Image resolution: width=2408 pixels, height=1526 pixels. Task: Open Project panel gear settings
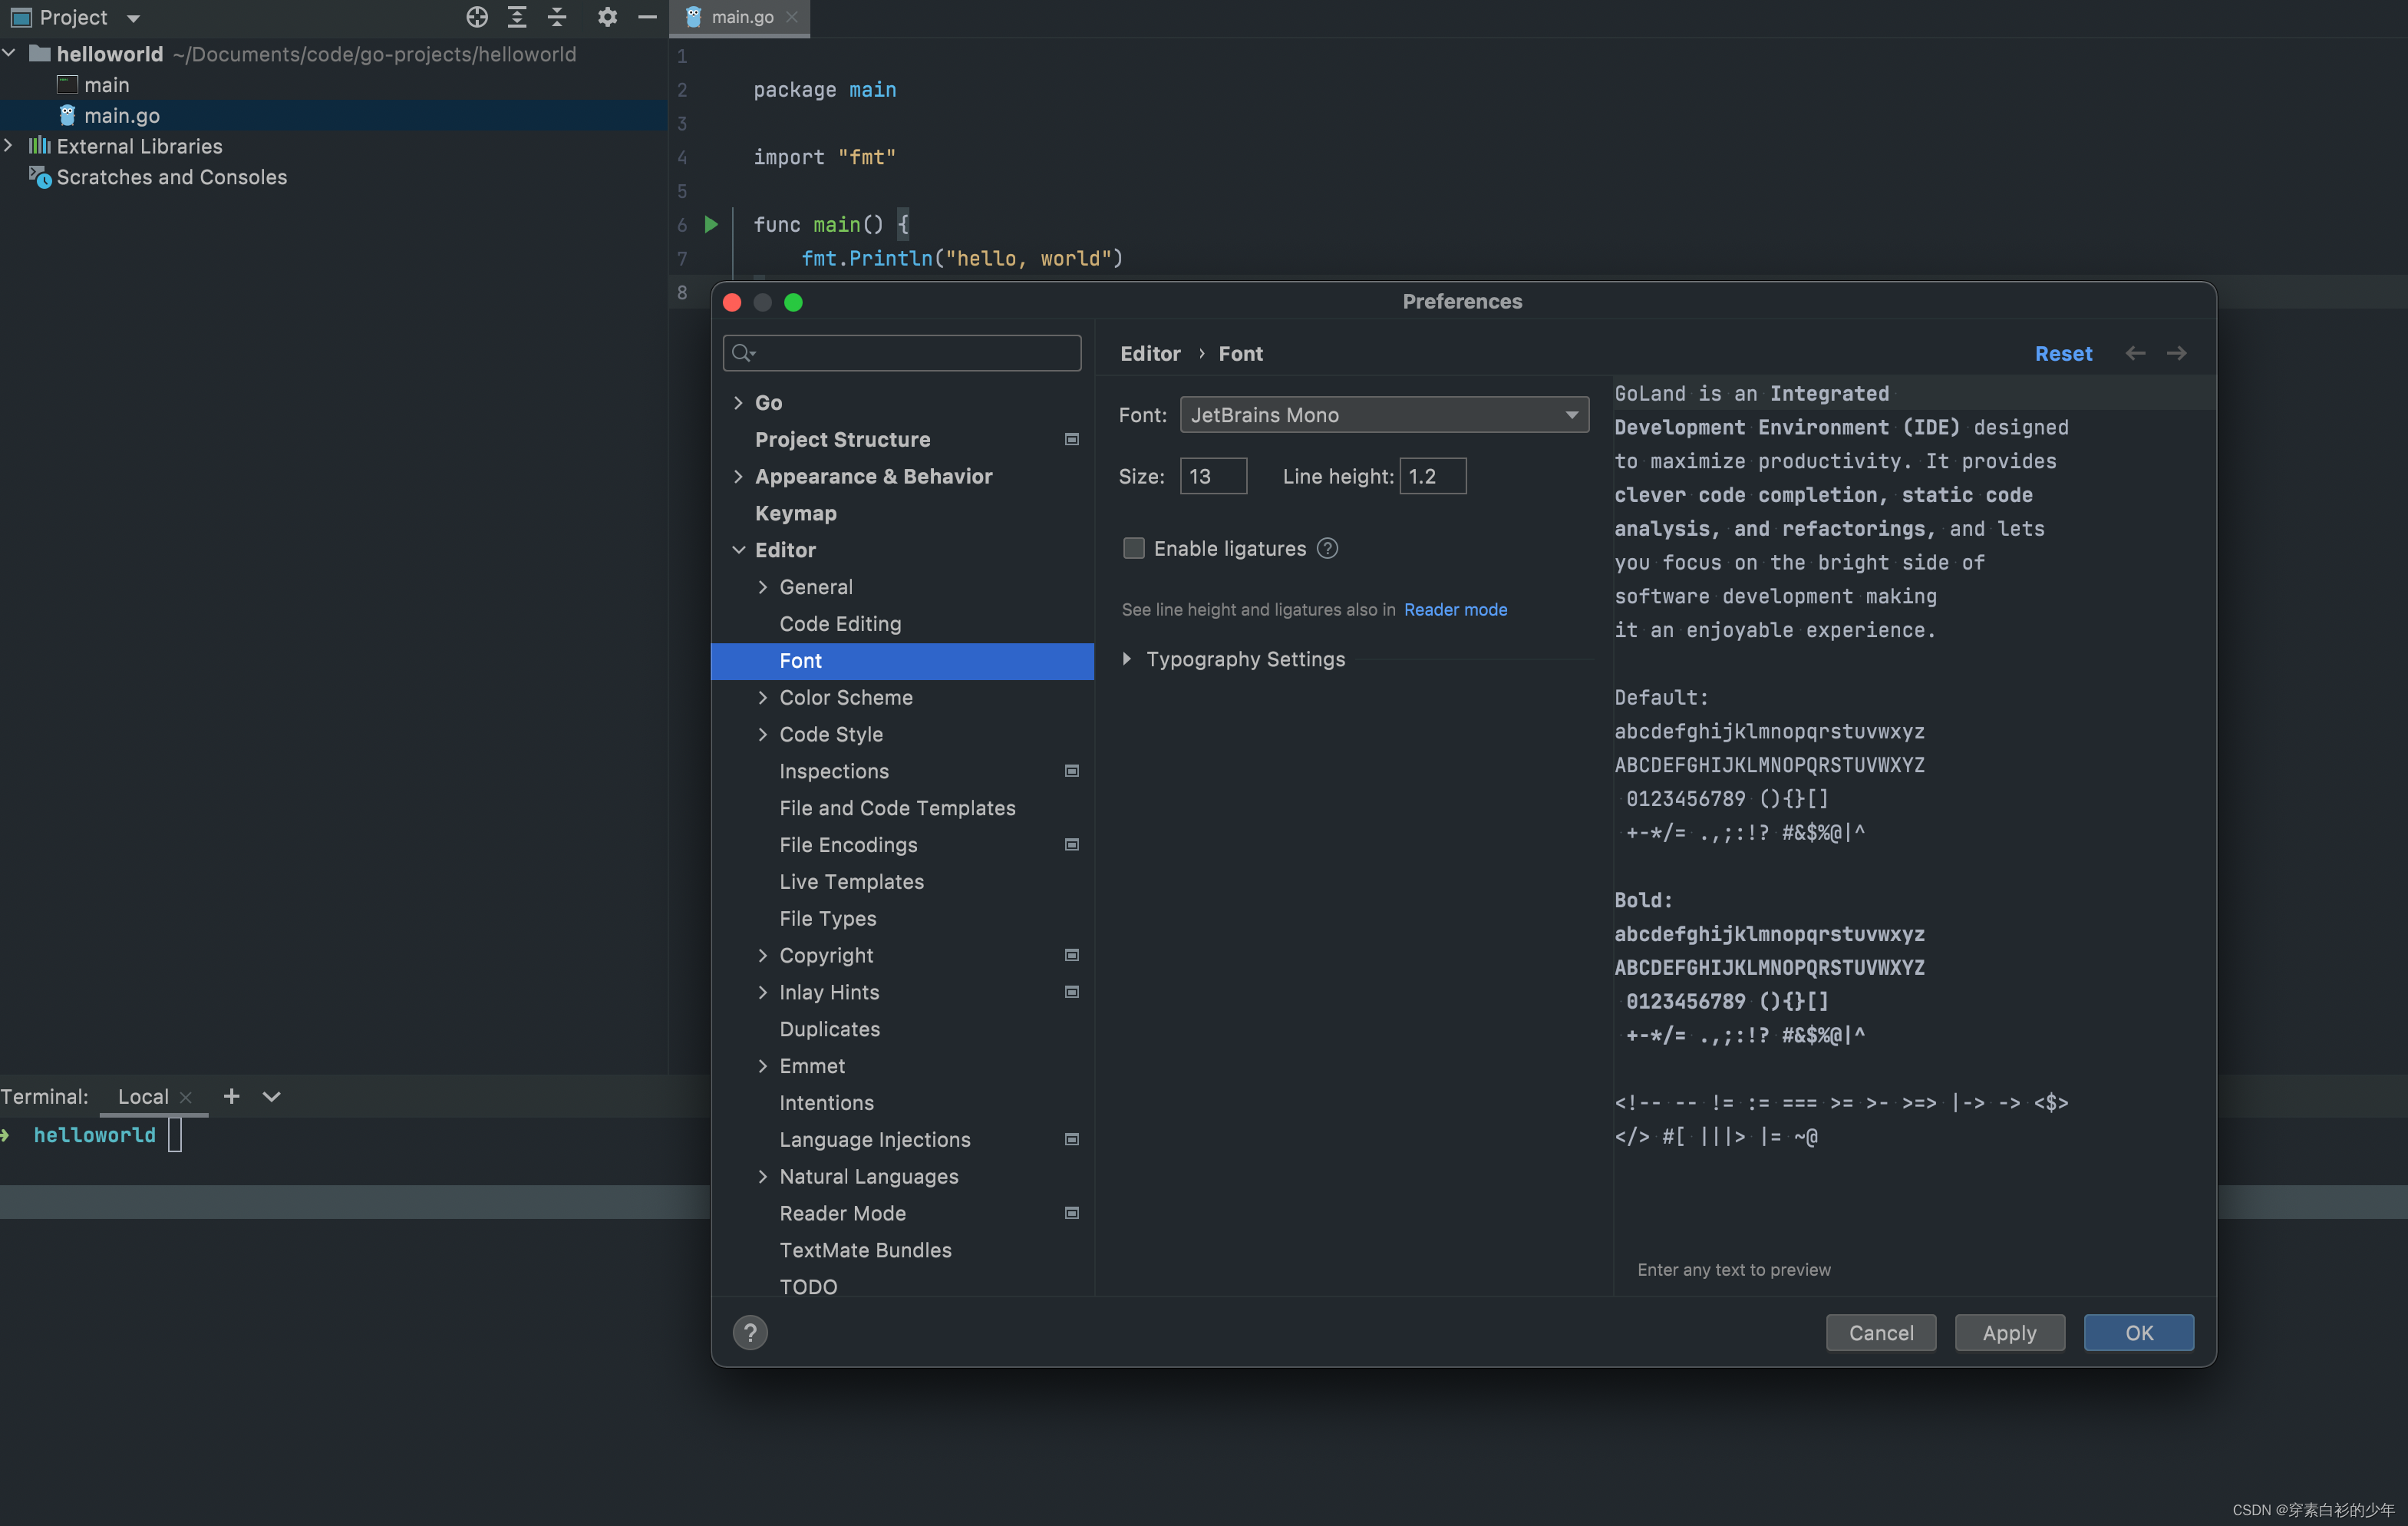coord(607,17)
